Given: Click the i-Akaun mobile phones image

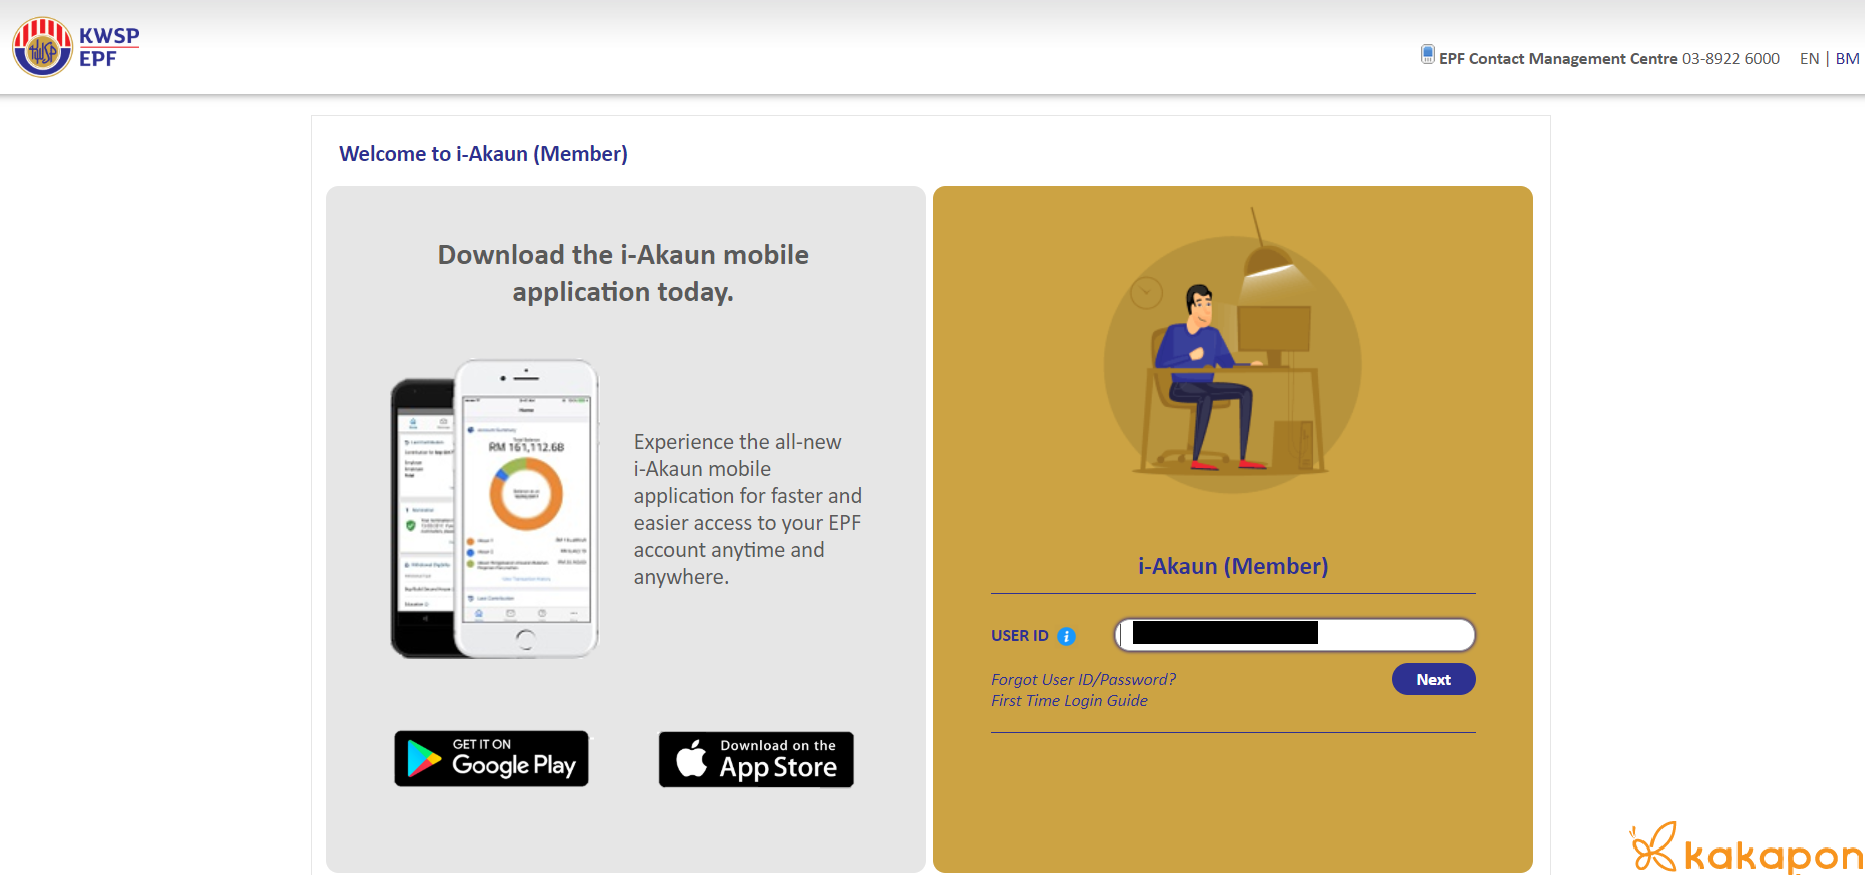Looking at the screenshot, I should coord(494,509).
